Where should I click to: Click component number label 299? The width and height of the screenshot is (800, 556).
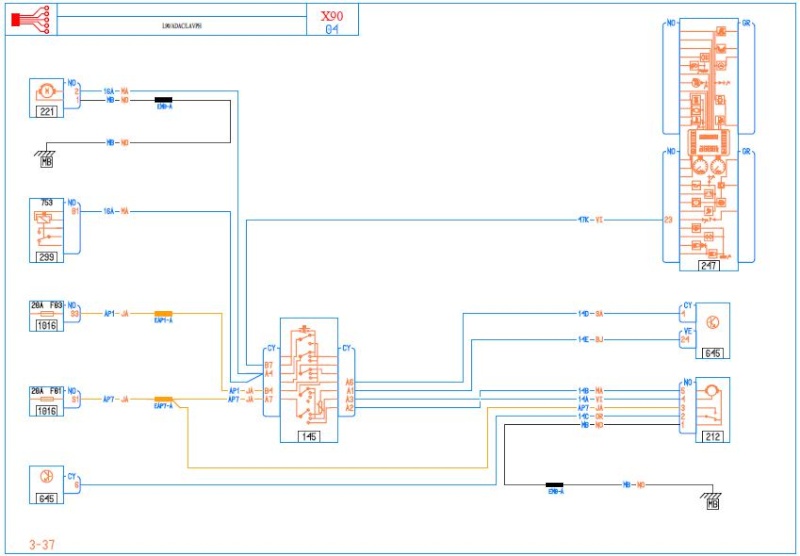[x=46, y=257]
